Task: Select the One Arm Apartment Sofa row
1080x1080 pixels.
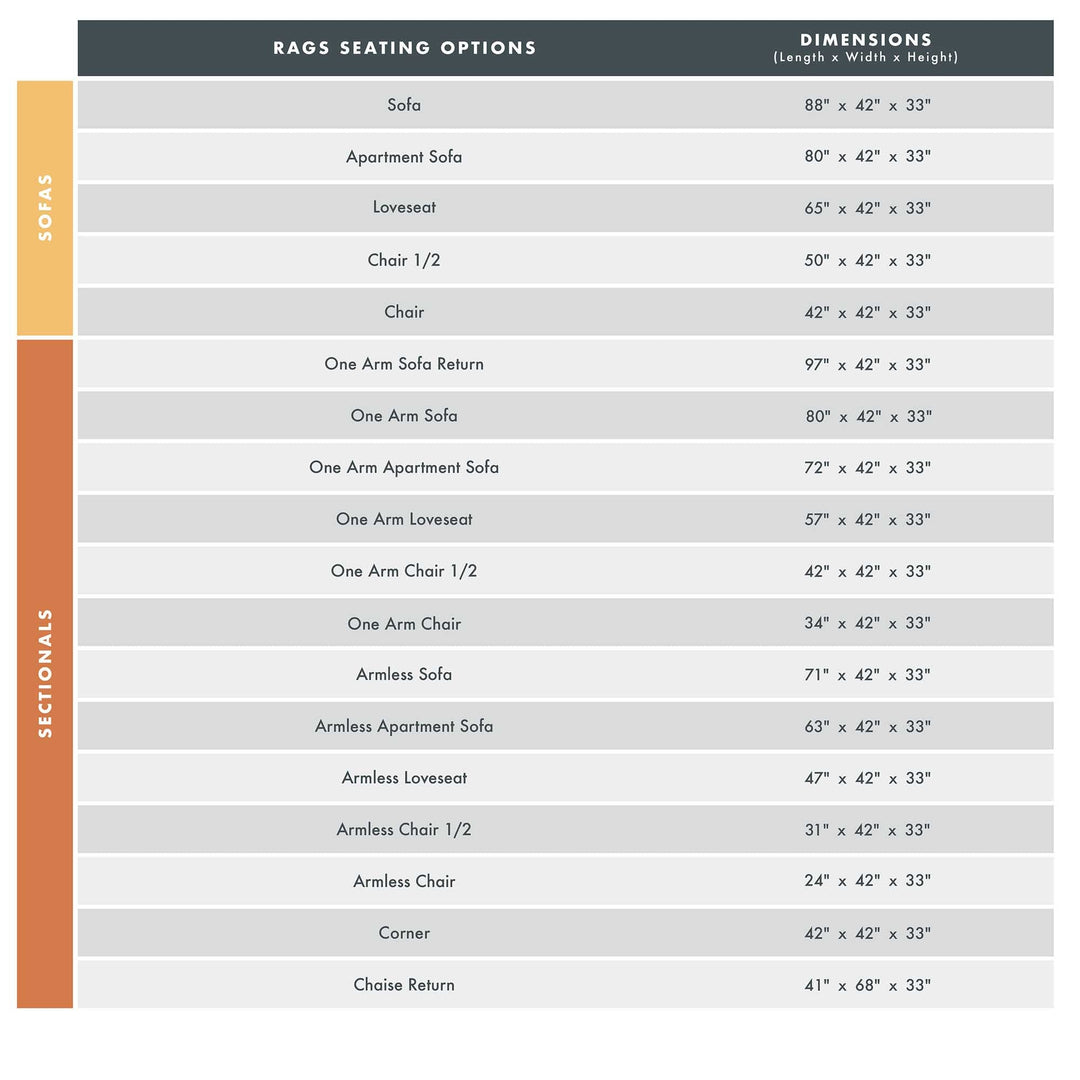Action: 404,467
